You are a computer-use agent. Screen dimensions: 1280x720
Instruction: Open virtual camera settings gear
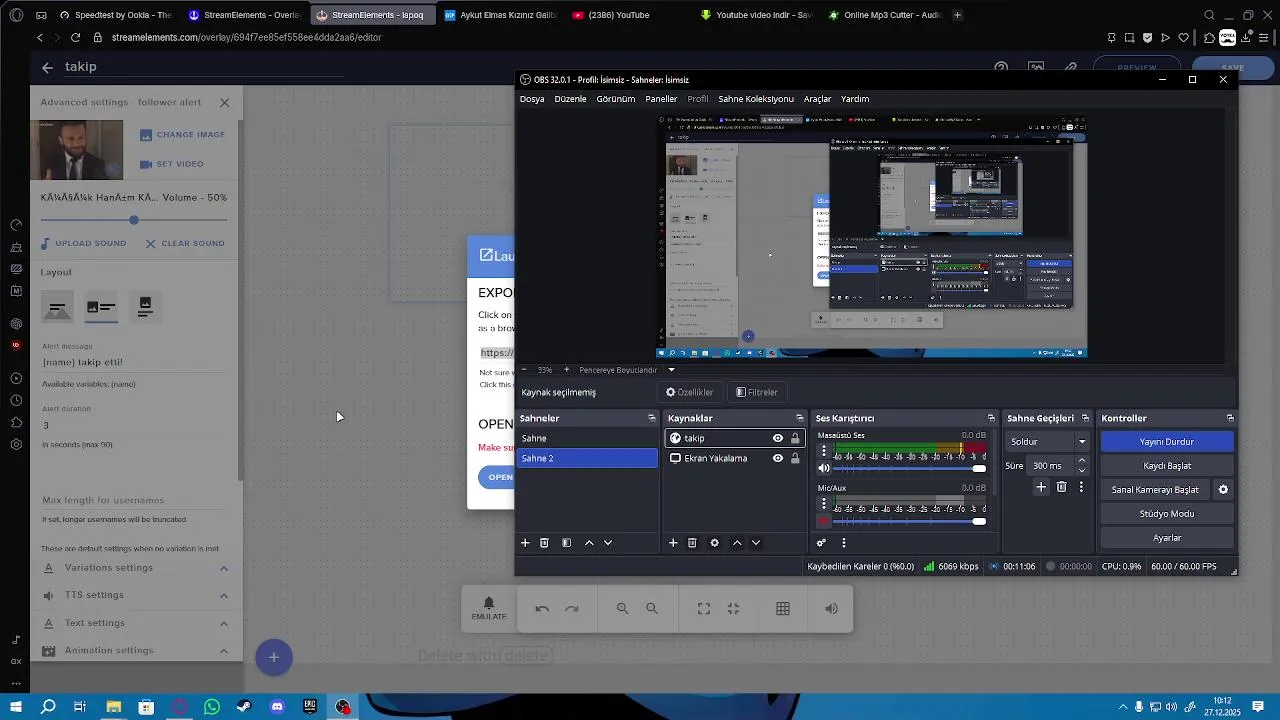(1223, 490)
